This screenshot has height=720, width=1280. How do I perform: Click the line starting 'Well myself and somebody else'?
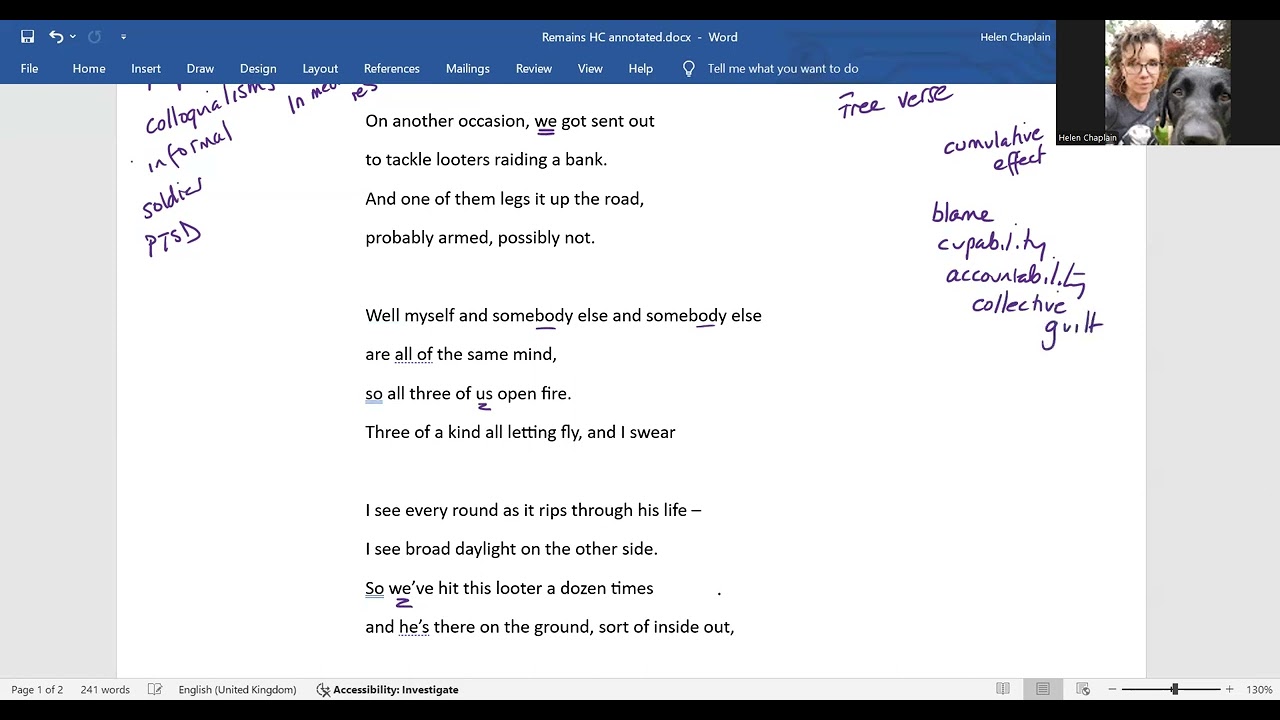[563, 316]
